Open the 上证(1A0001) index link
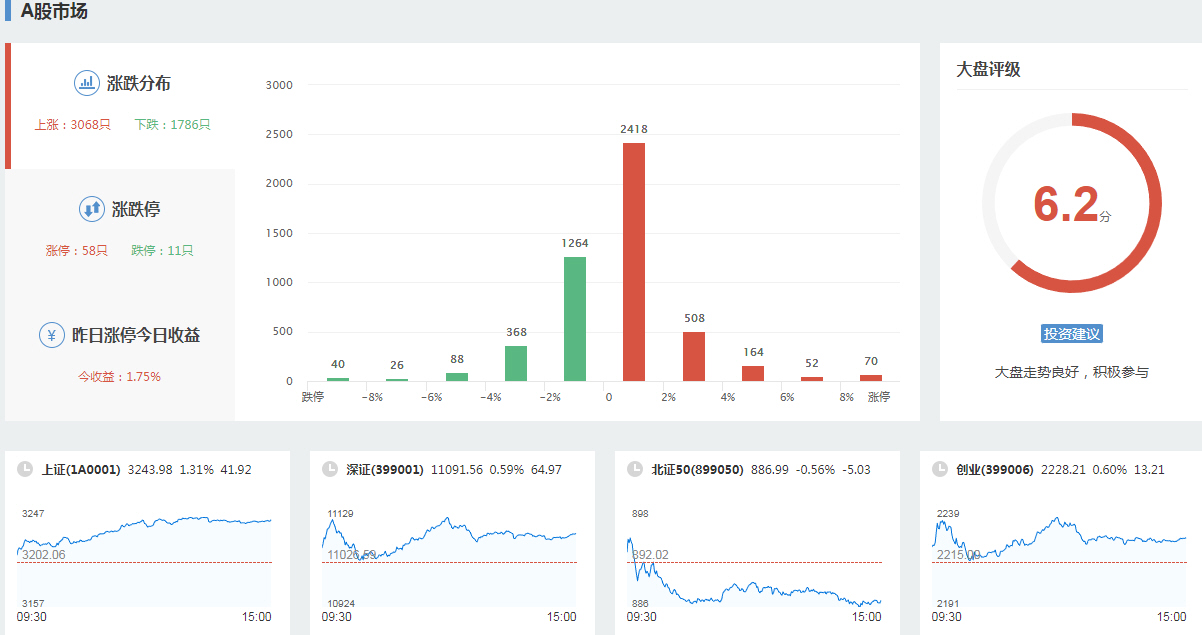This screenshot has height=635, width=1202. tap(81, 469)
